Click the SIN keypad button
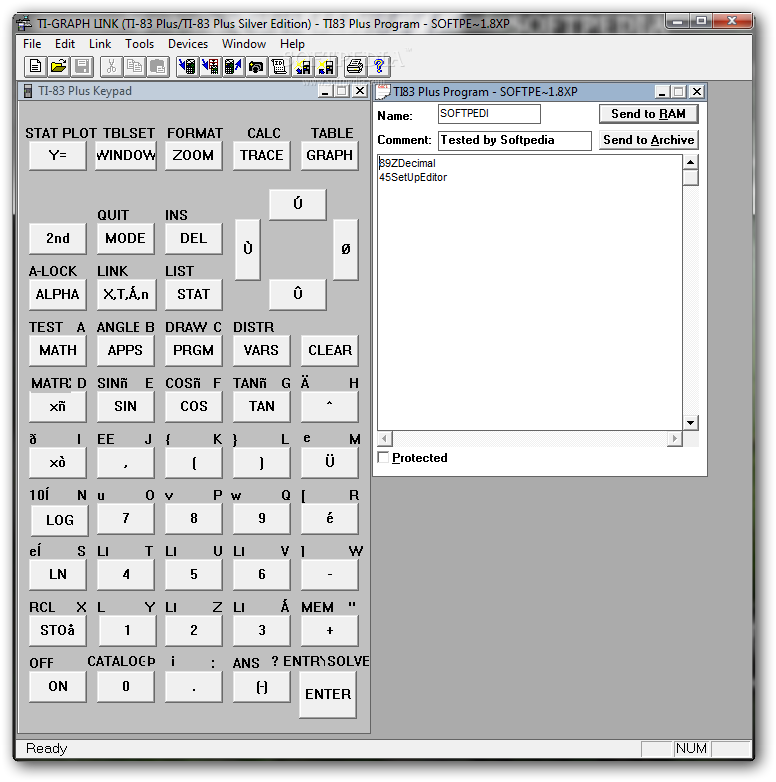This screenshot has height=782, width=776. pos(125,406)
